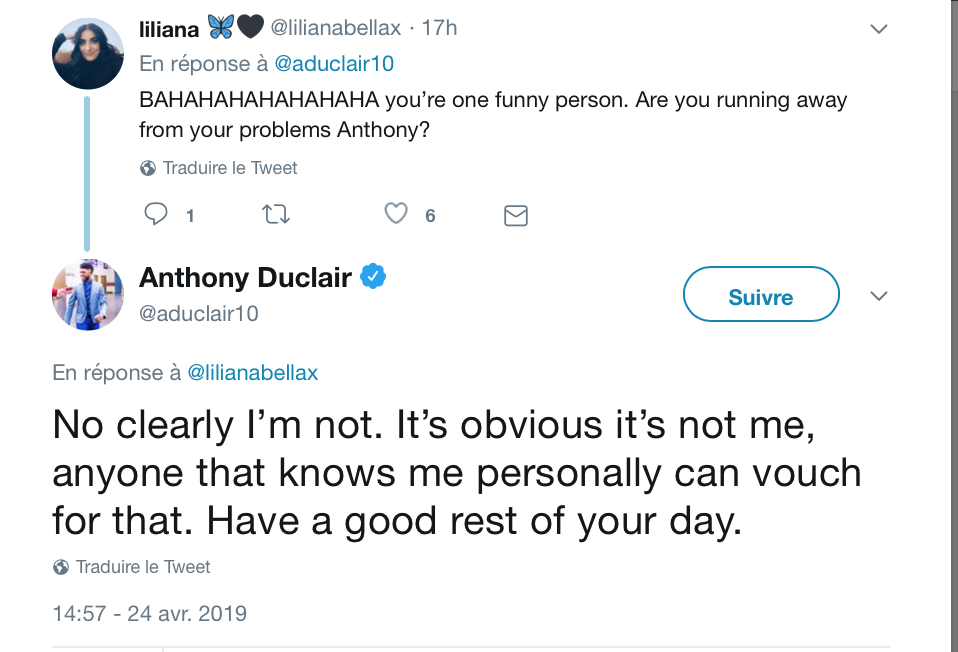Screen dimensions: 958x652
Task: Open the @lilianabellax mention link in Anthony's reply
Action: click(x=252, y=373)
